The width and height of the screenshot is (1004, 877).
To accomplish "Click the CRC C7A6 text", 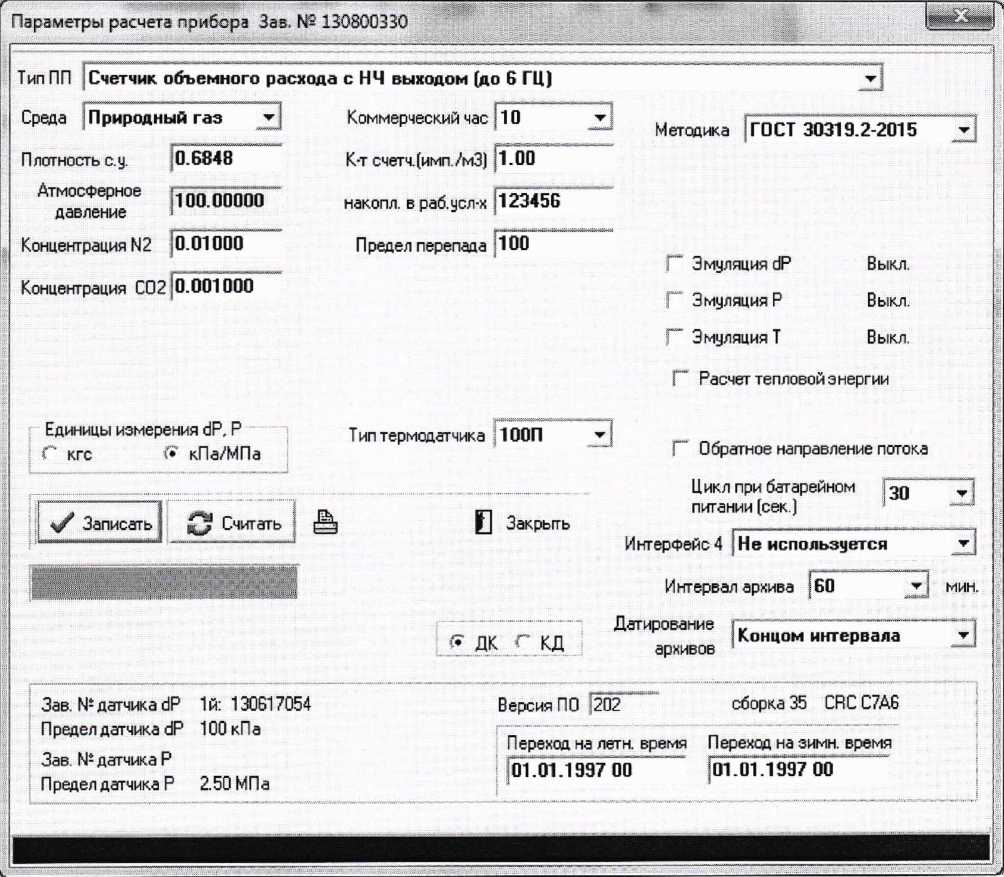I will (x=861, y=703).
